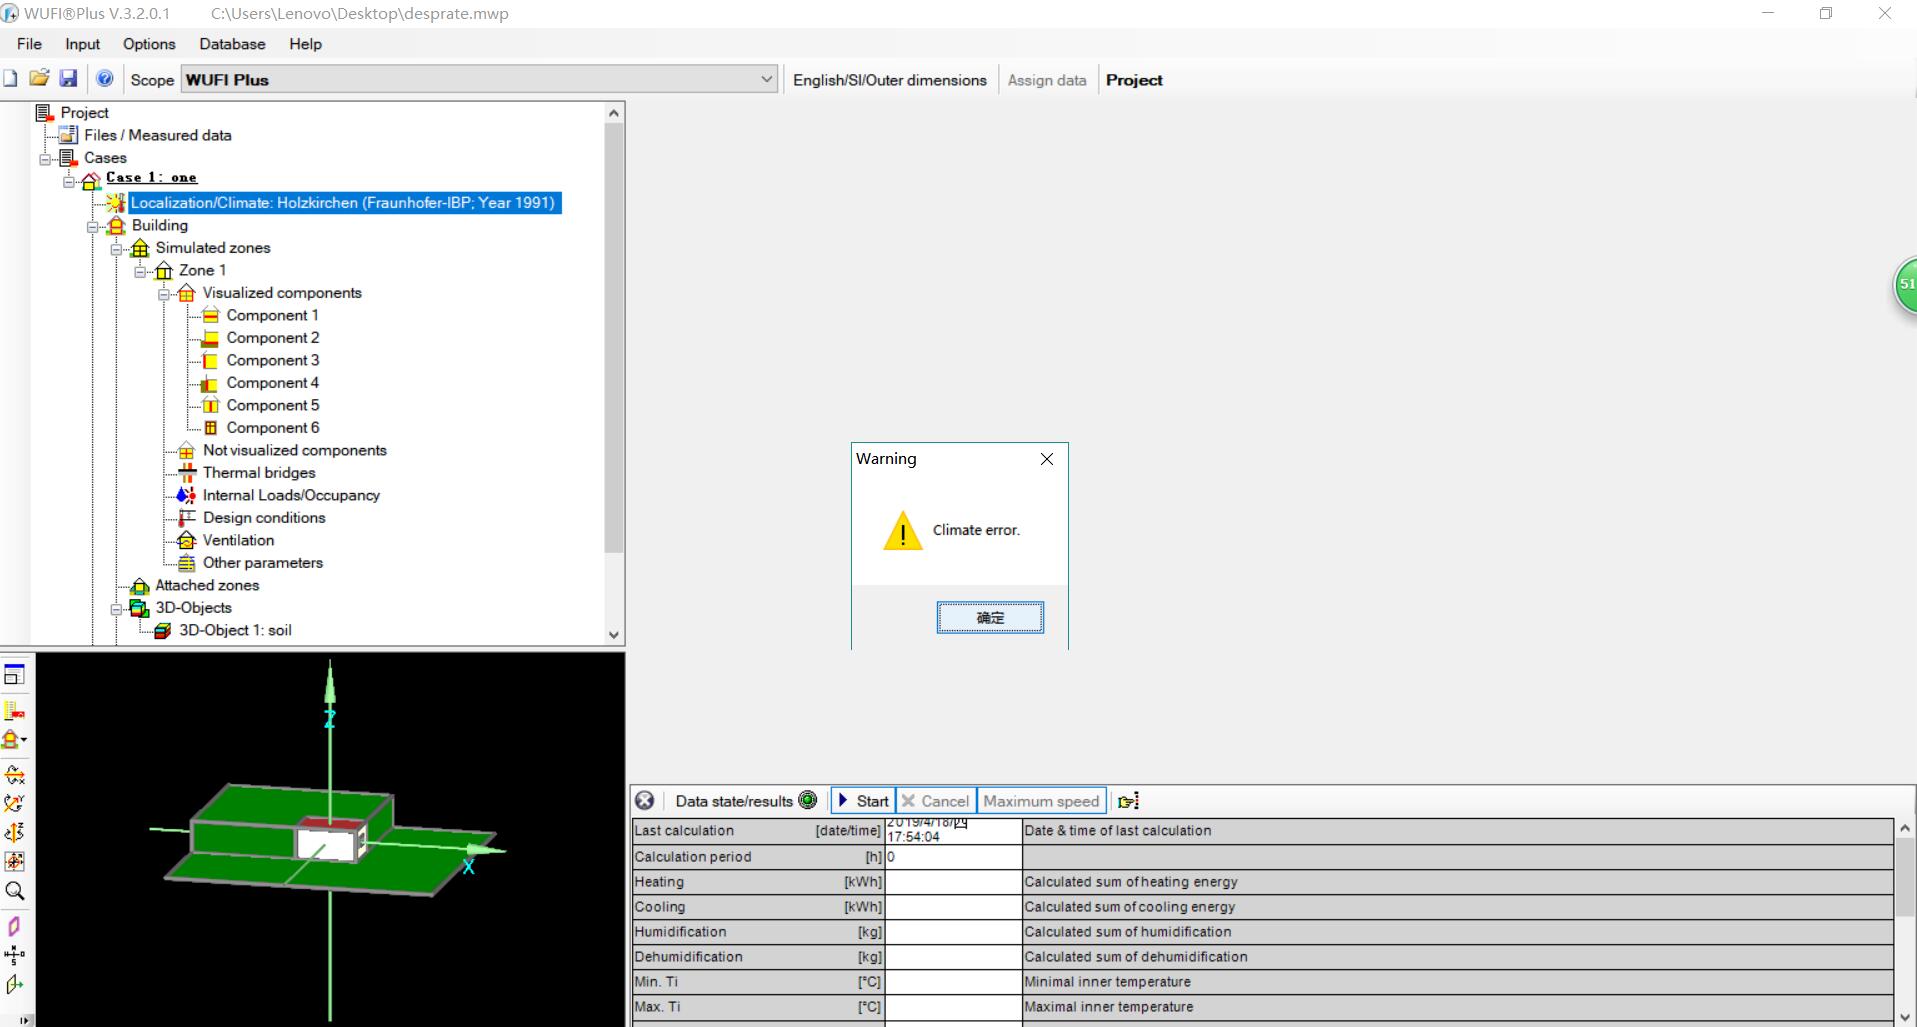Open the Input menu
The image size is (1917, 1027).
point(82,44)
